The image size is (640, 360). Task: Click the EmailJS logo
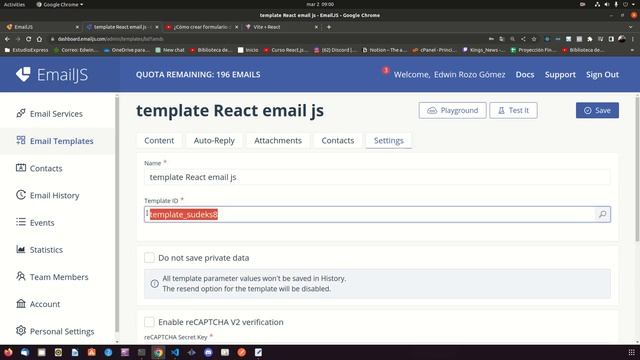(52, 75)
